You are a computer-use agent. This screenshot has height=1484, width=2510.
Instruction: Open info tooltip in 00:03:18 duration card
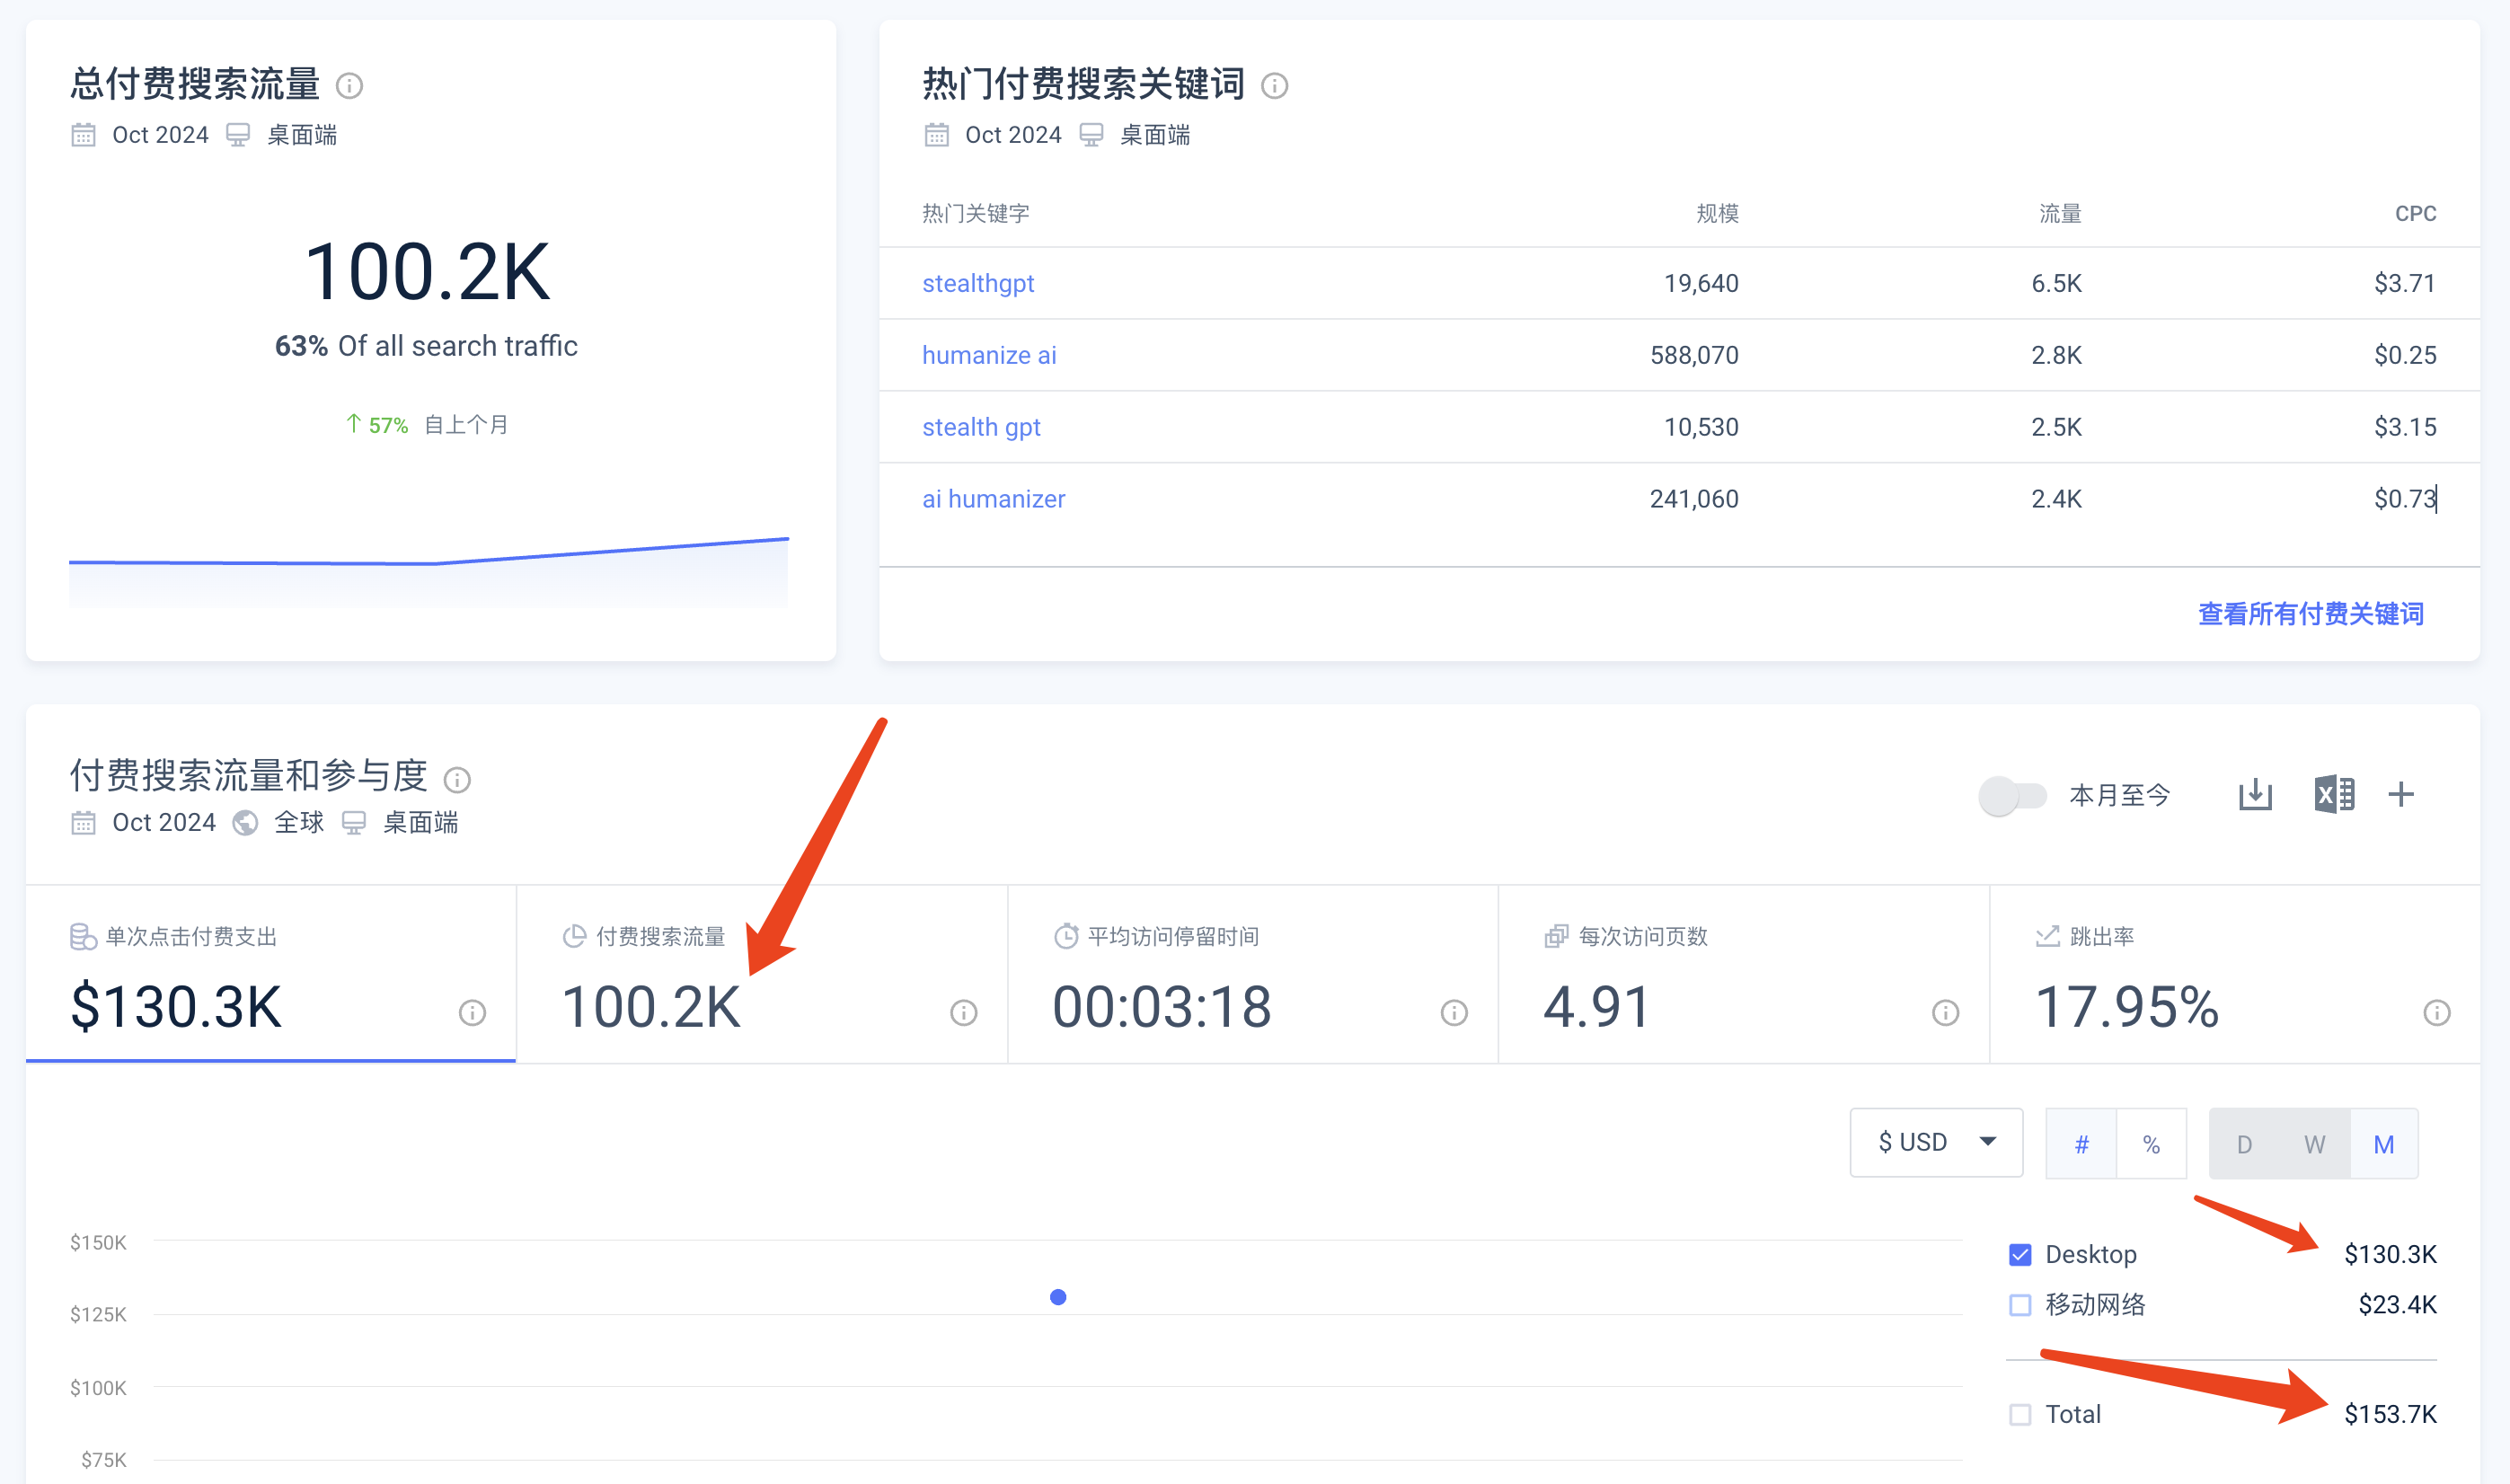coord(1454,1013)
